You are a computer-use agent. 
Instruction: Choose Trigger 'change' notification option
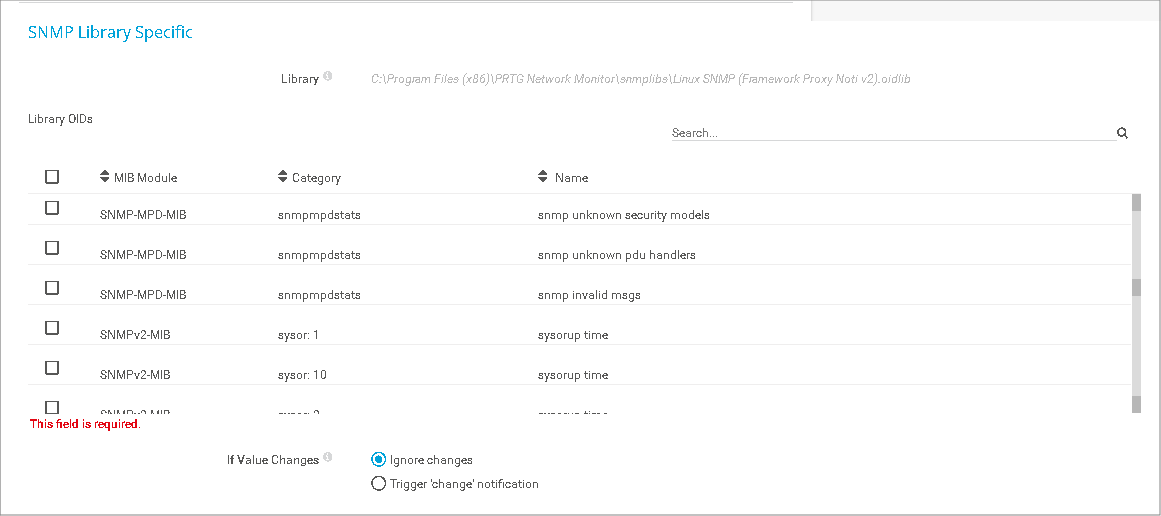point(378,484)
